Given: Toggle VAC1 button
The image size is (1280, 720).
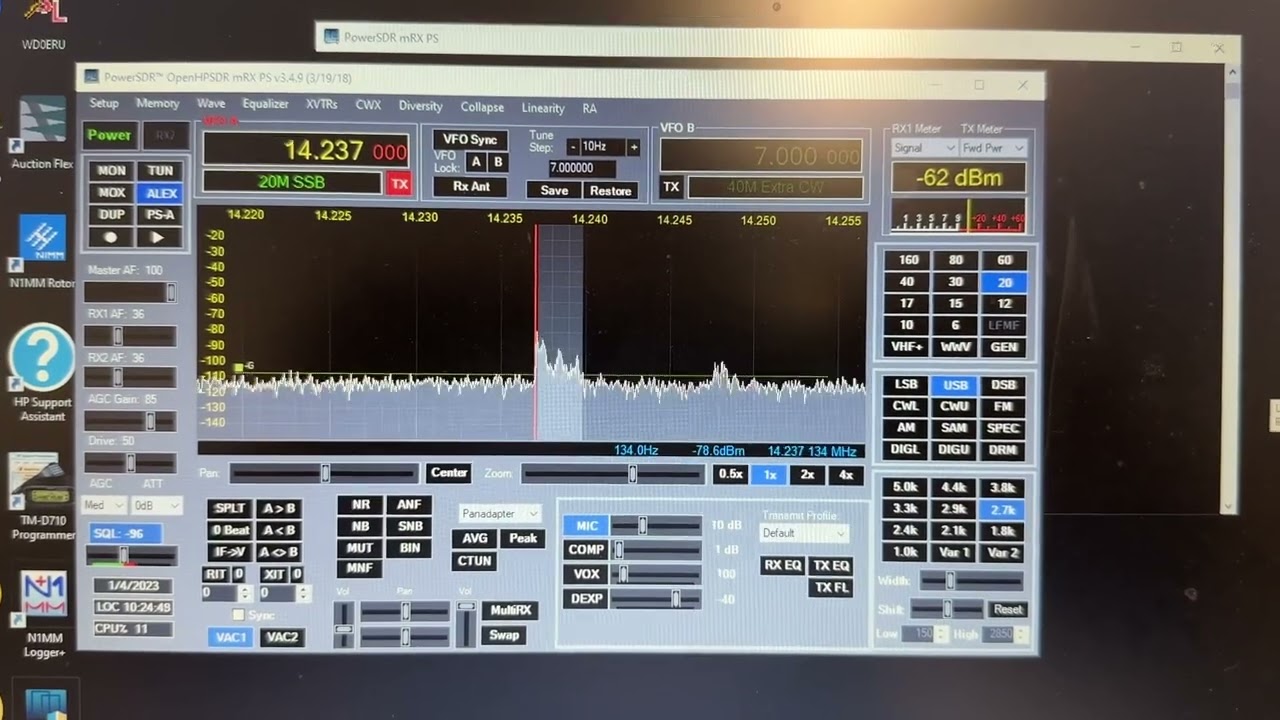Looking at the screenshot, I should 231,637.
